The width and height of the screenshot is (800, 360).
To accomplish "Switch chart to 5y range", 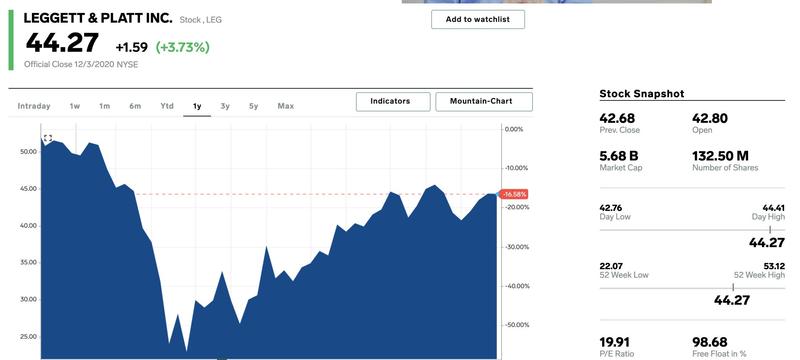I will point(254,106).
